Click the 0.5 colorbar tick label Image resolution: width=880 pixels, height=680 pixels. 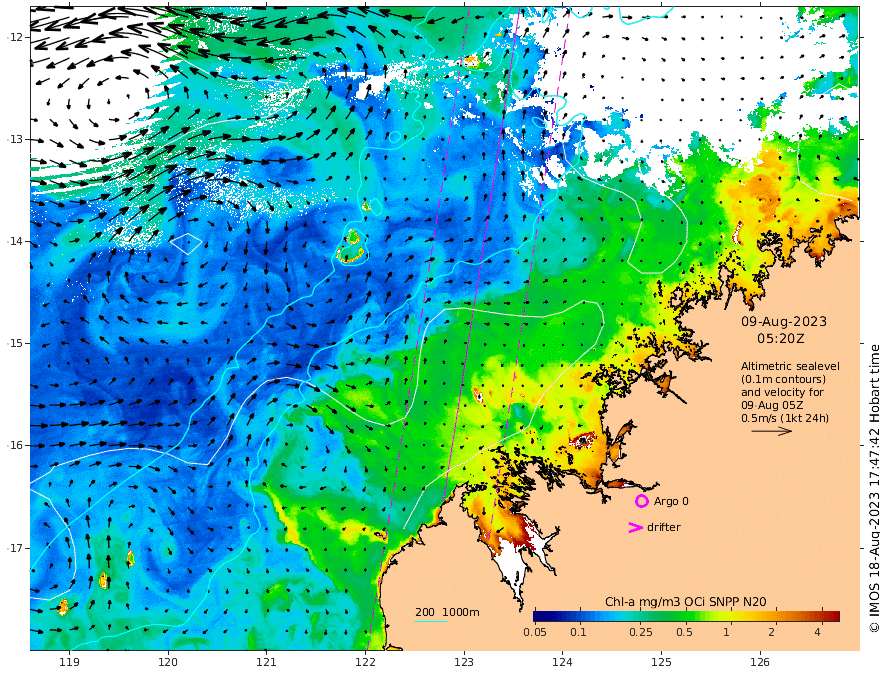point(684,632)
